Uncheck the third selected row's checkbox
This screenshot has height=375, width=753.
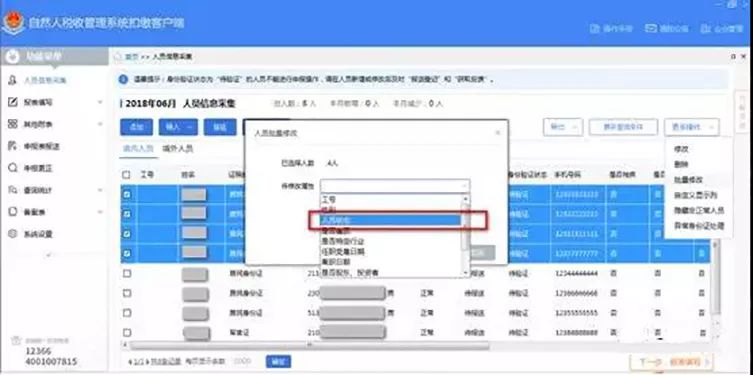pyautogui.click(x=126, y=234)
